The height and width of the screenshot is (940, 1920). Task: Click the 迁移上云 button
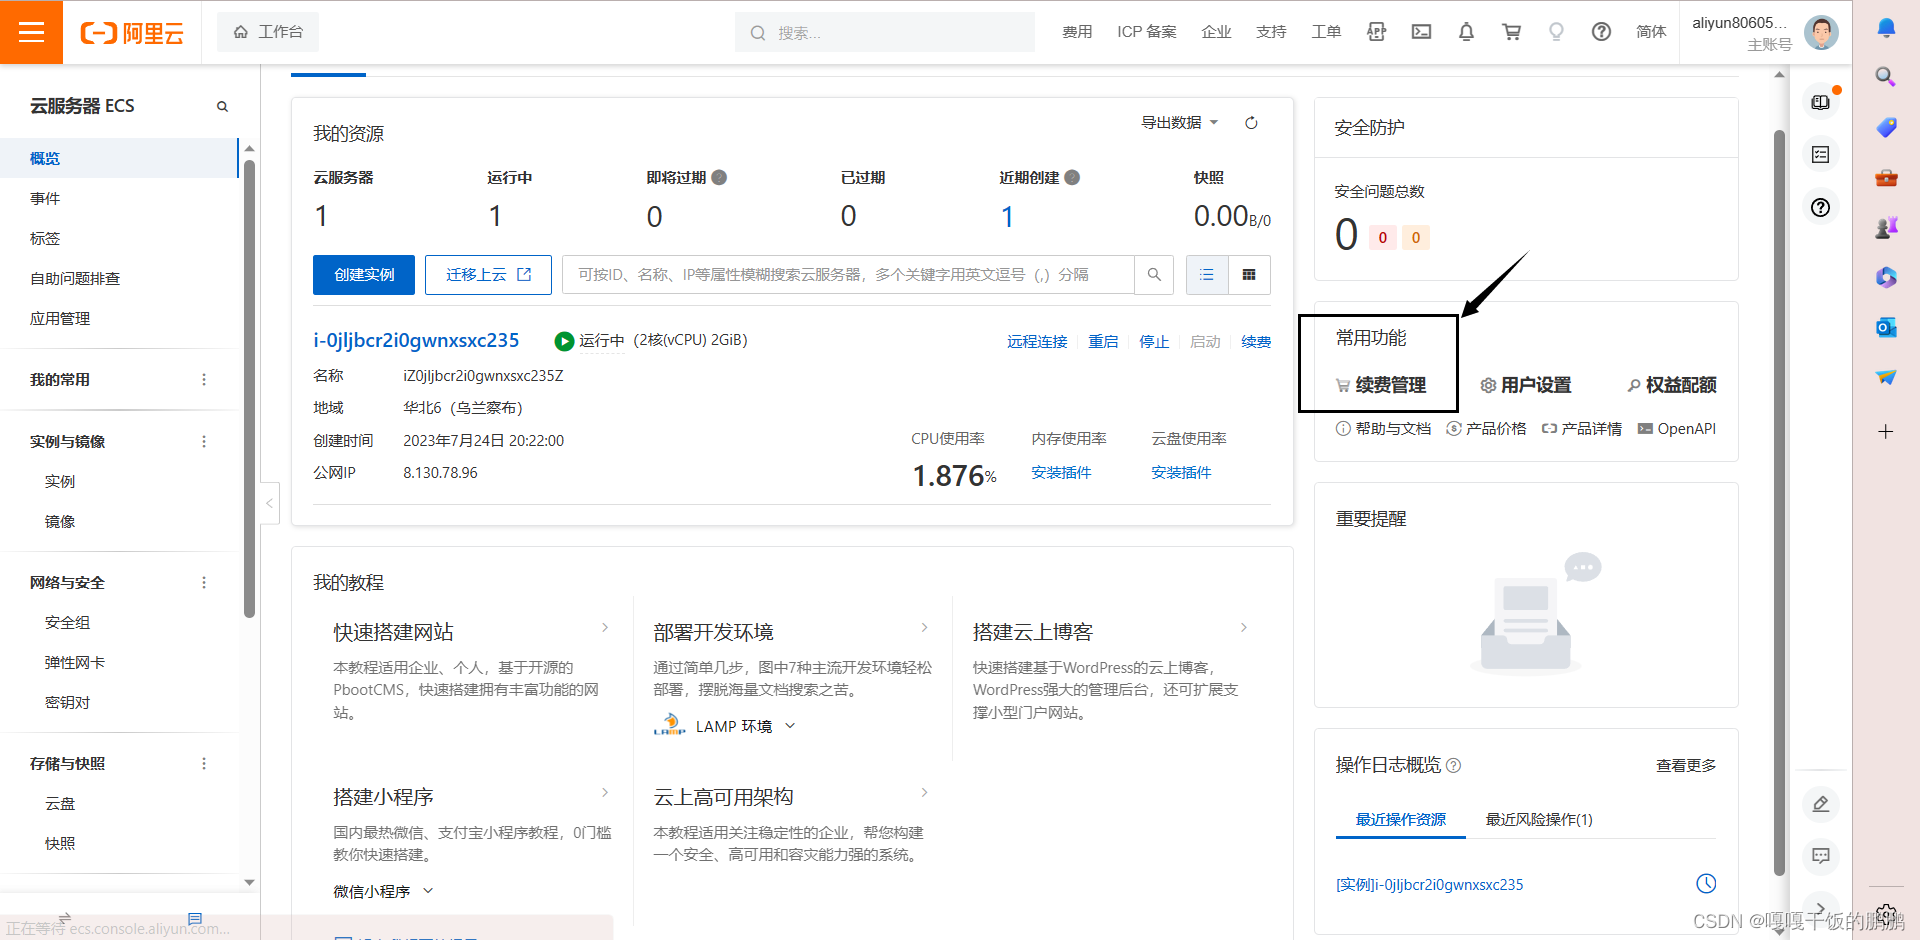(488, 274)
